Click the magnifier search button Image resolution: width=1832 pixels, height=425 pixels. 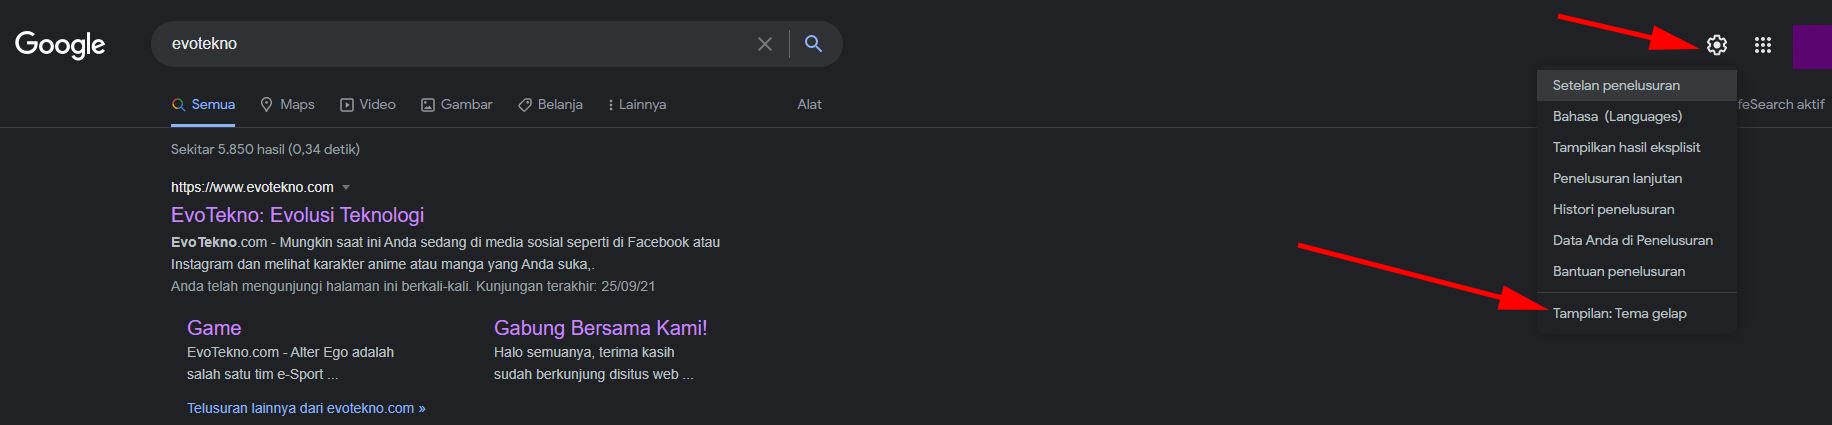click(x=814, y=44)
